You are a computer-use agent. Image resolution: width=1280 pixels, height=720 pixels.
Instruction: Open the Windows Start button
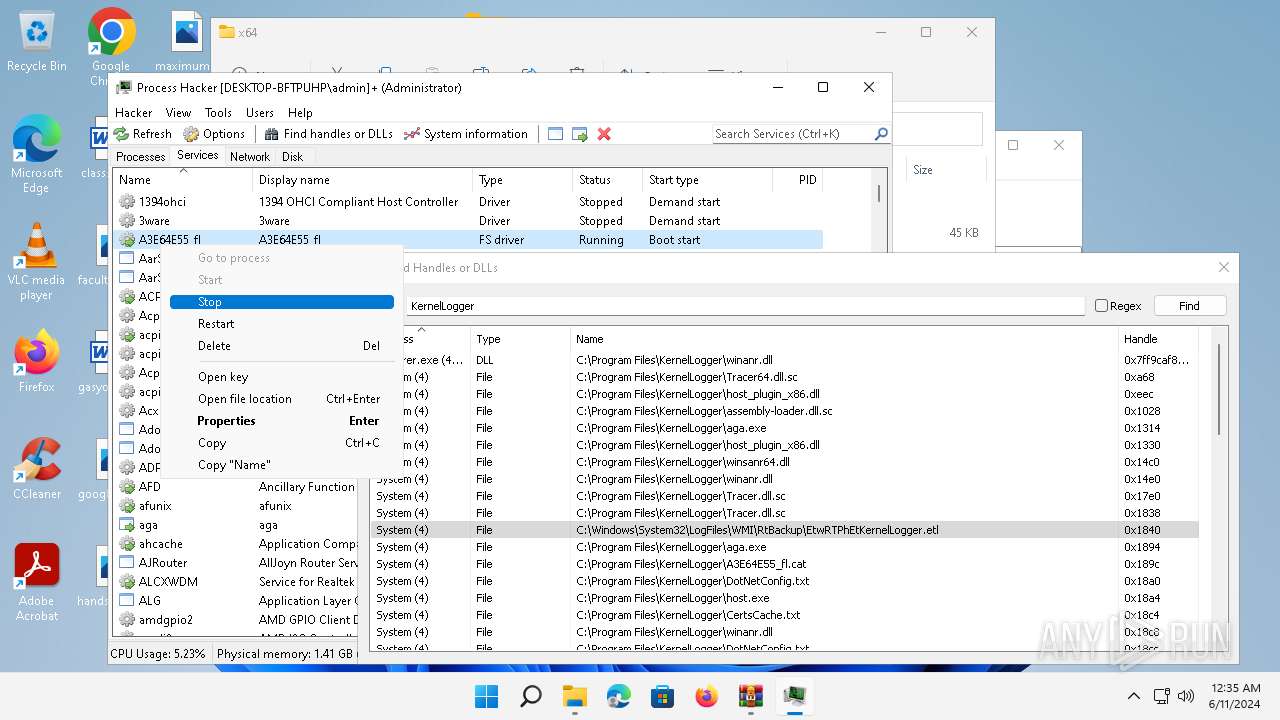click(487, 696)
